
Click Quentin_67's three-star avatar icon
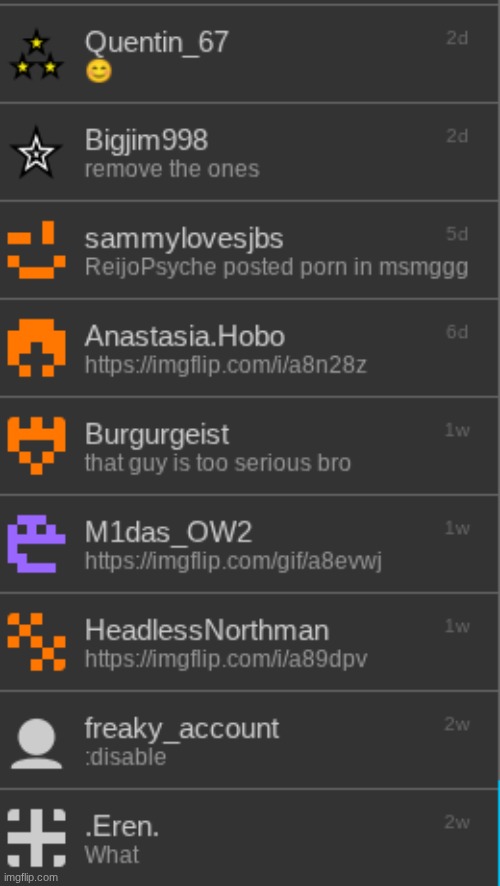click(37, 54)
